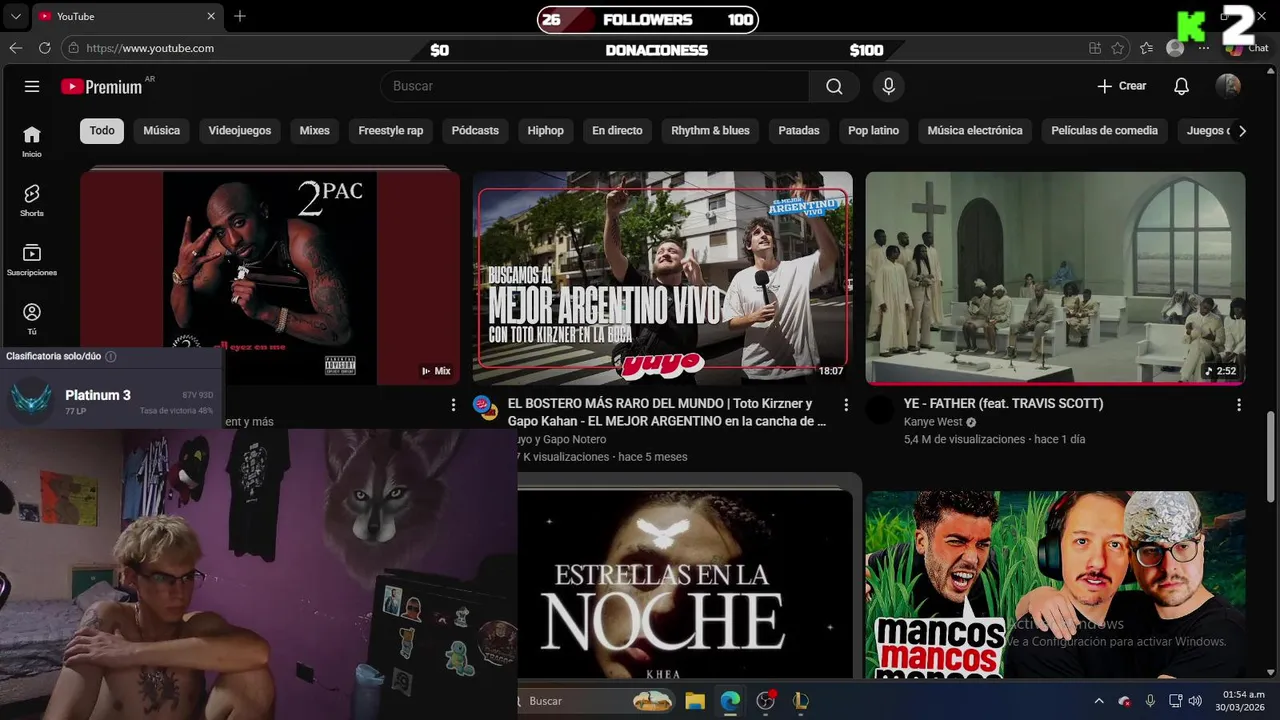
Task: Filter by Hiphop chip
Action: coord(546,131)
